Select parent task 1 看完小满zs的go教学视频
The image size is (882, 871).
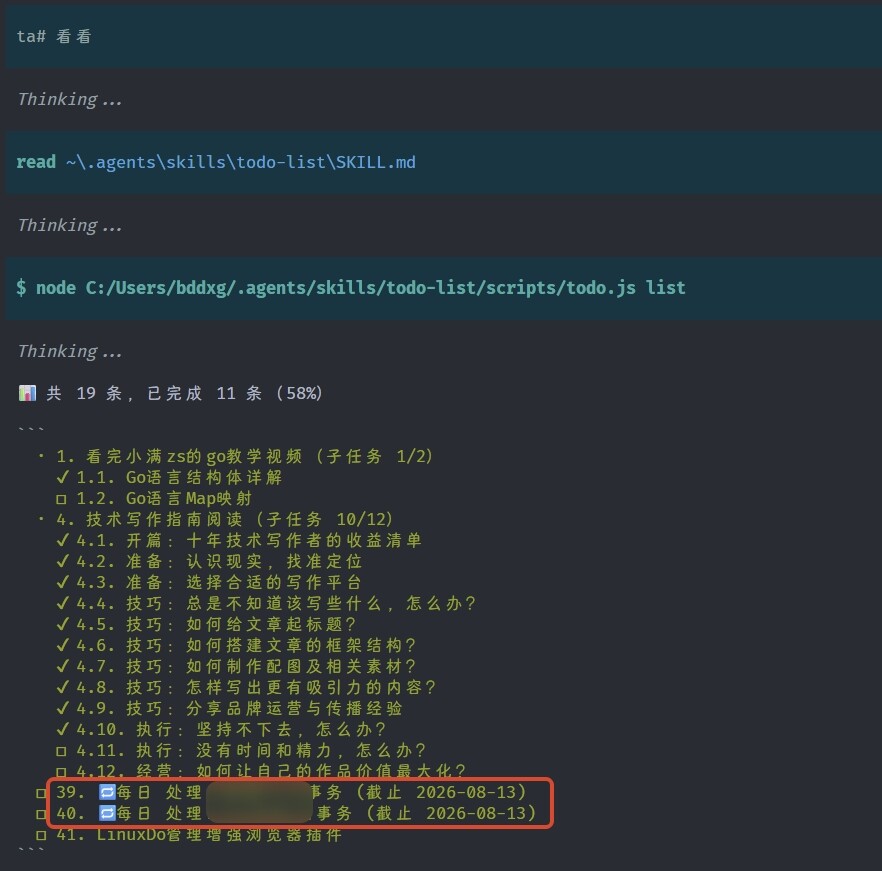pyautogui.click(x=245, y=456)
